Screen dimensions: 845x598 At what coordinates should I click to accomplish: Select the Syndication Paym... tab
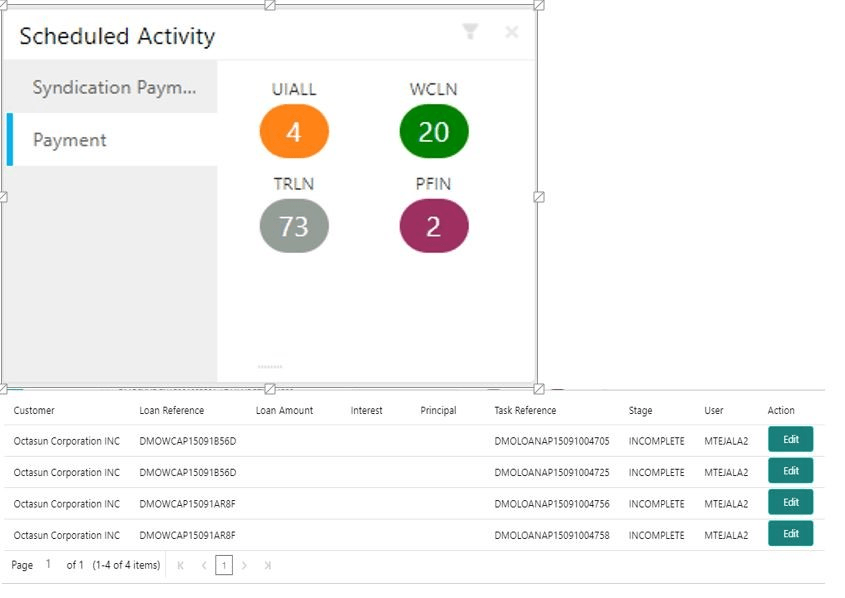113,87
